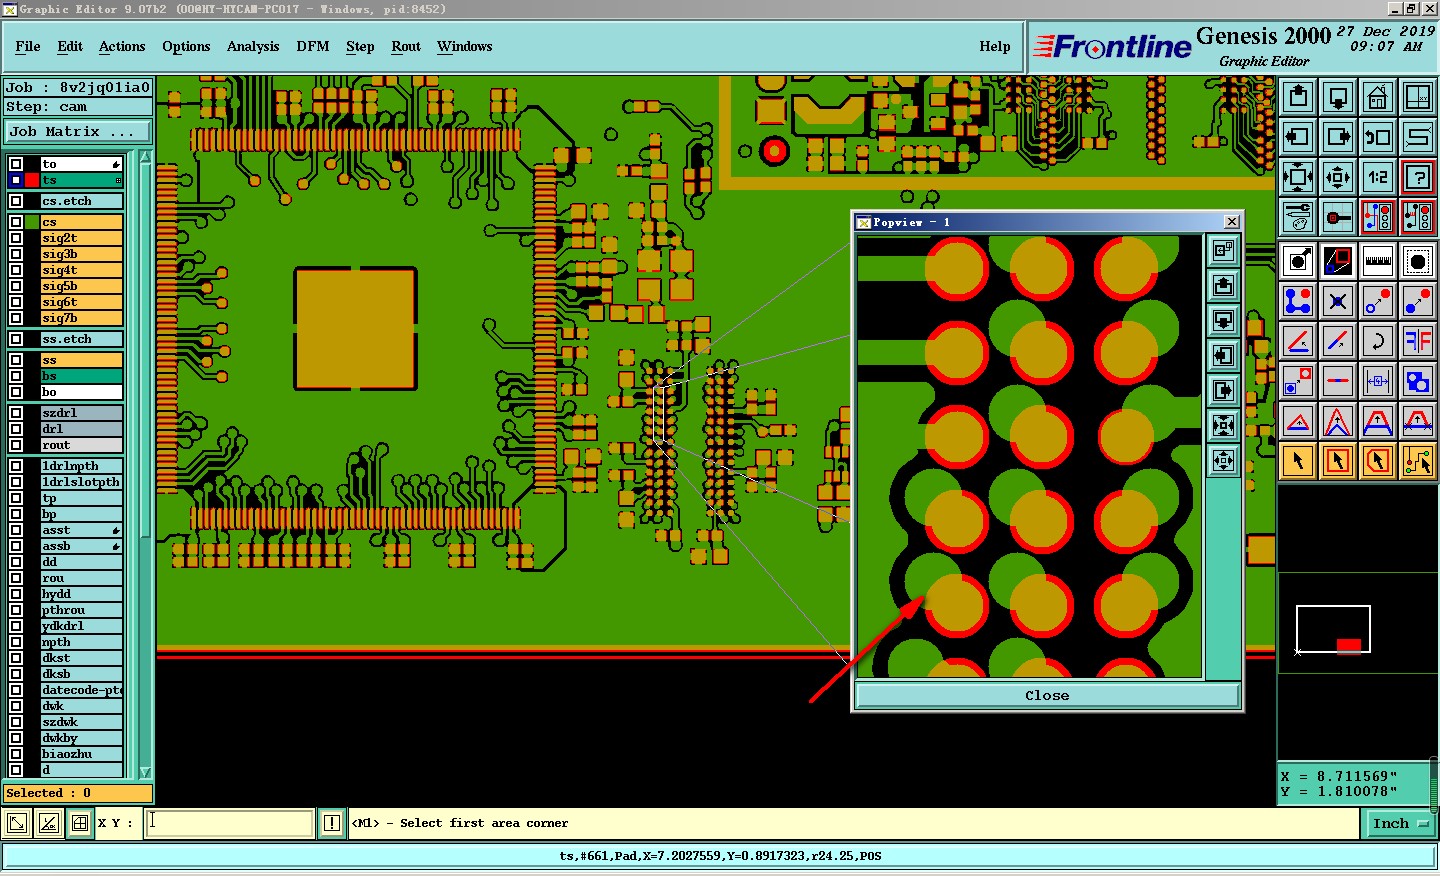1440x876 pixels.
Task: Click the zoom out arrows icon
Action: [x=1338, y=177]
